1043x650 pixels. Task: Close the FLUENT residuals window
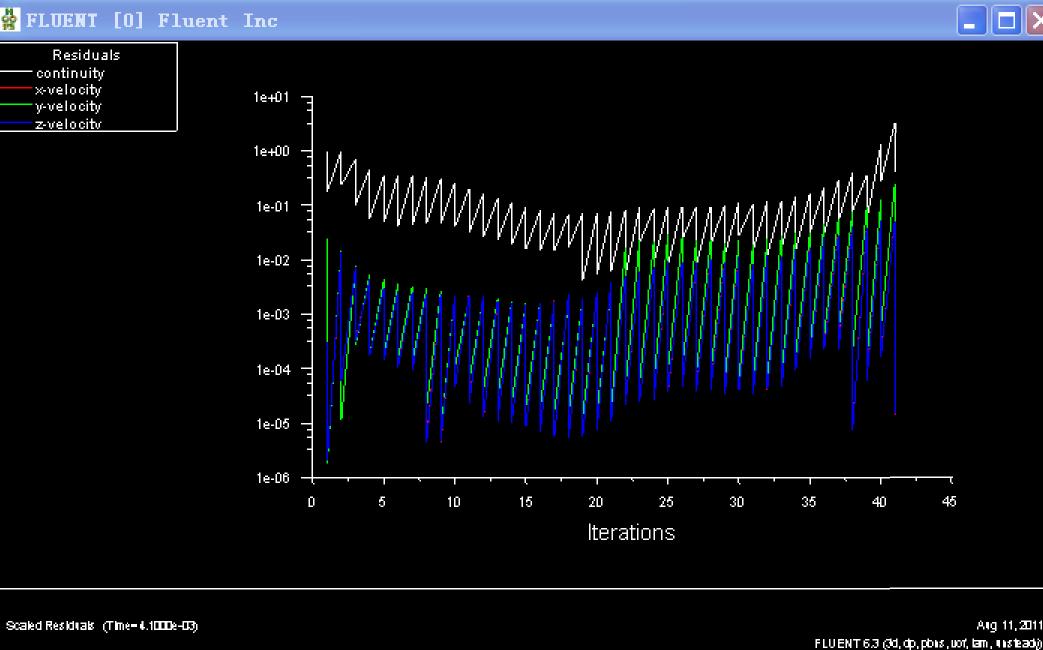coord(1036,20)
